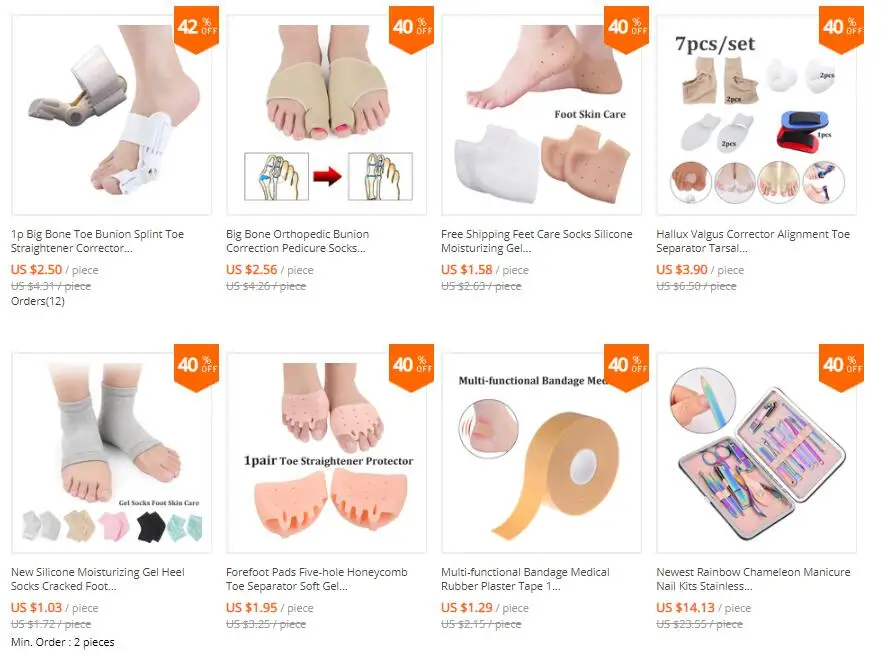Click 40% OFF badge on Feet Care Socks
Image resolution: width=888 pixels, height=654 pixels.
point(626,29)
